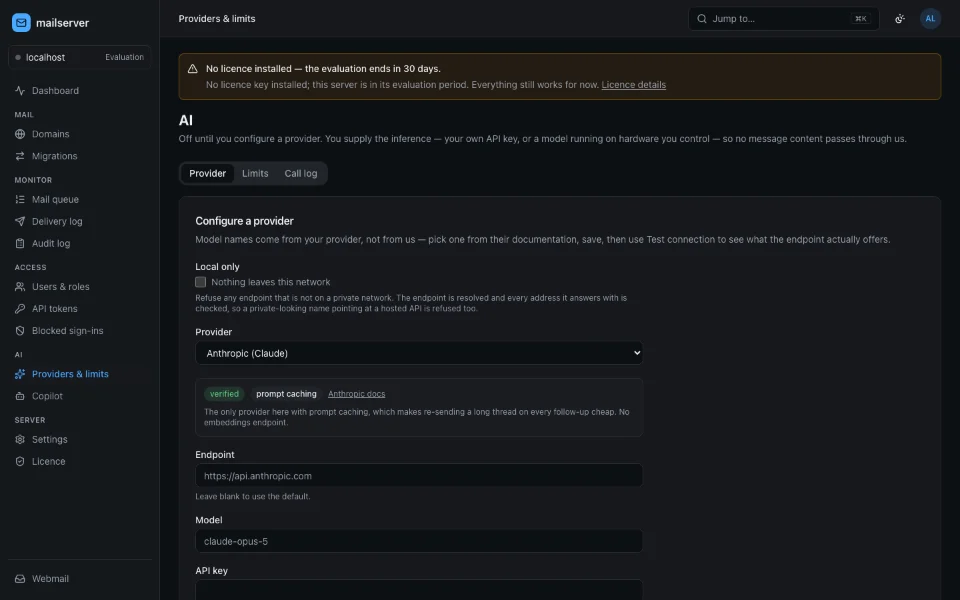This screenshot has width=960, height=600.
Task: Click the Users & roles people icon
Action: point(20,287)
